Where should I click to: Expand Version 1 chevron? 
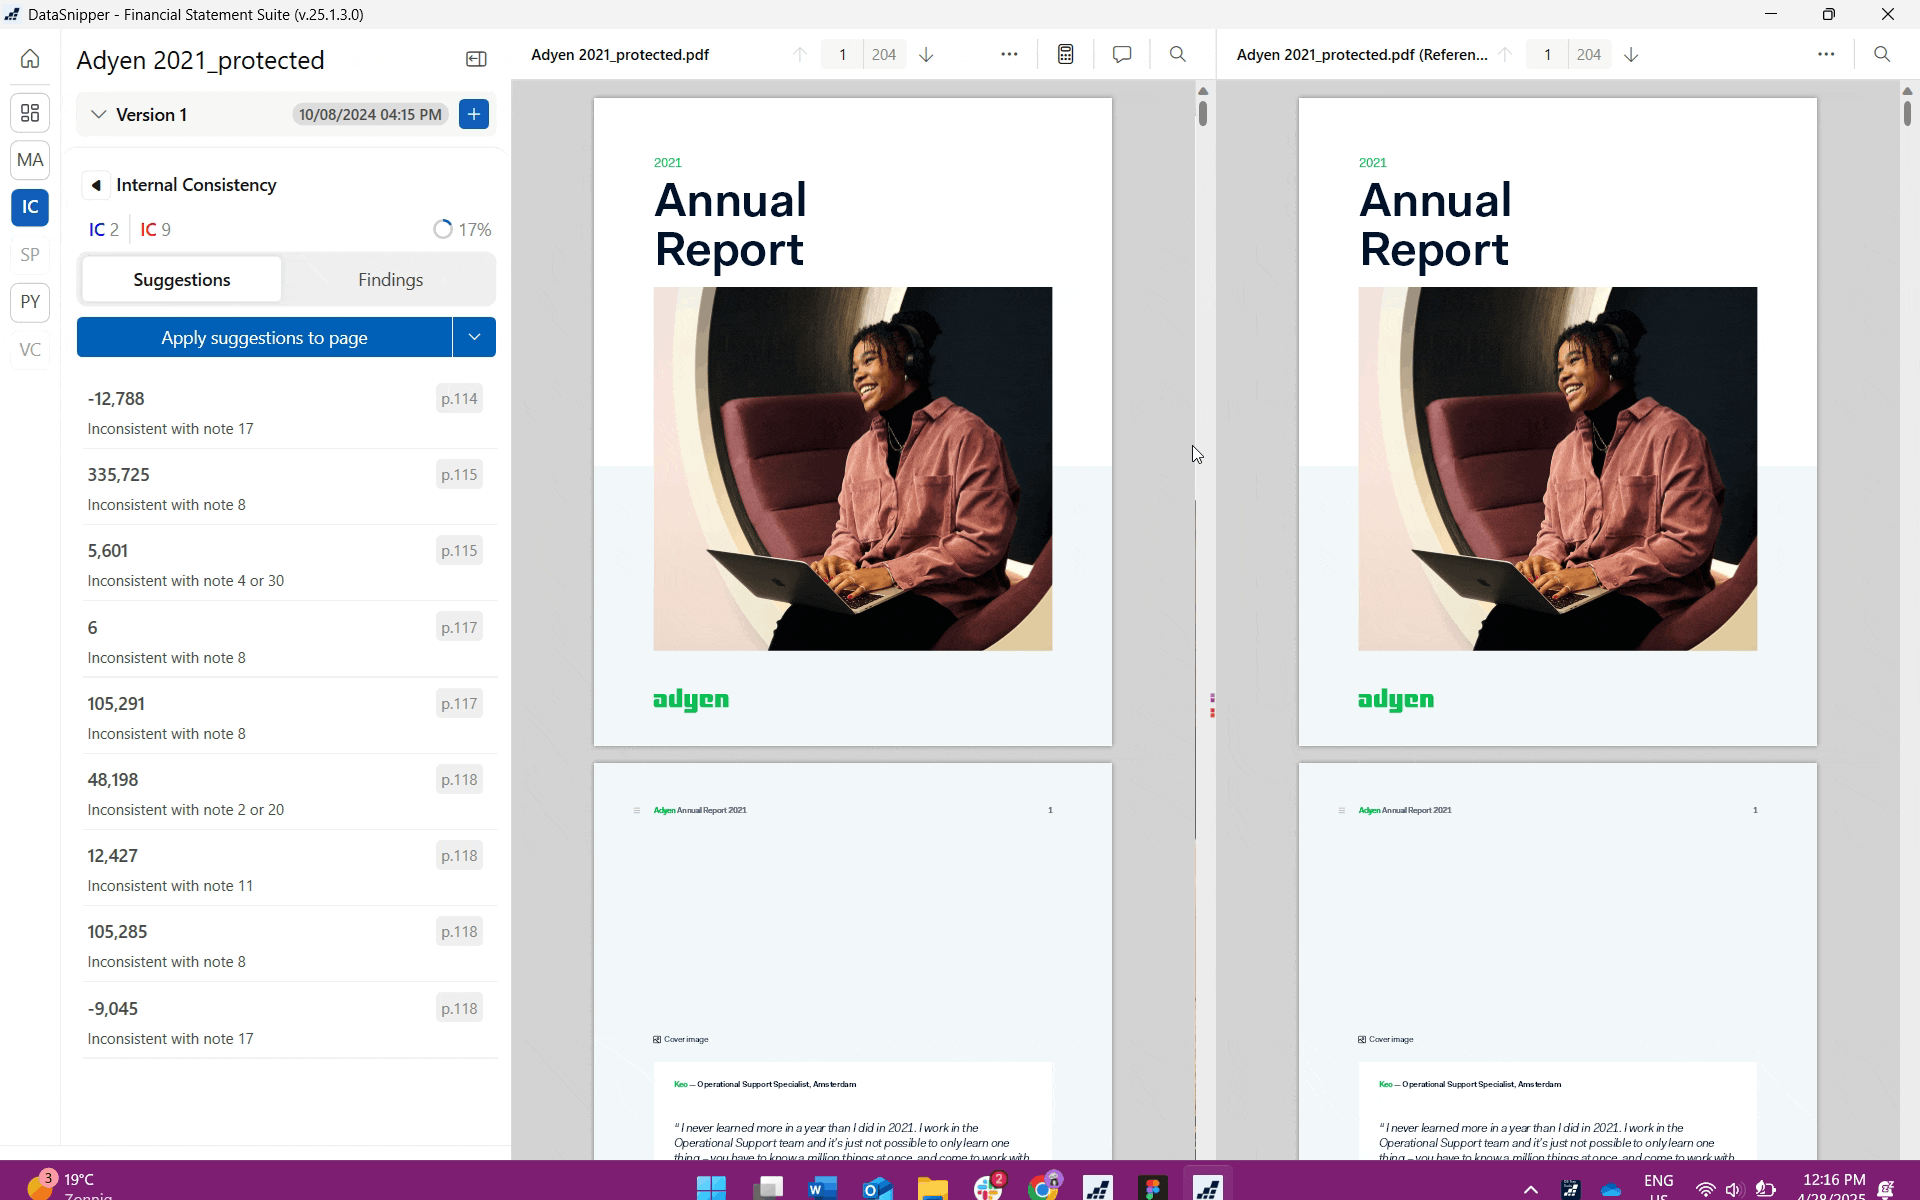[98, 115]
